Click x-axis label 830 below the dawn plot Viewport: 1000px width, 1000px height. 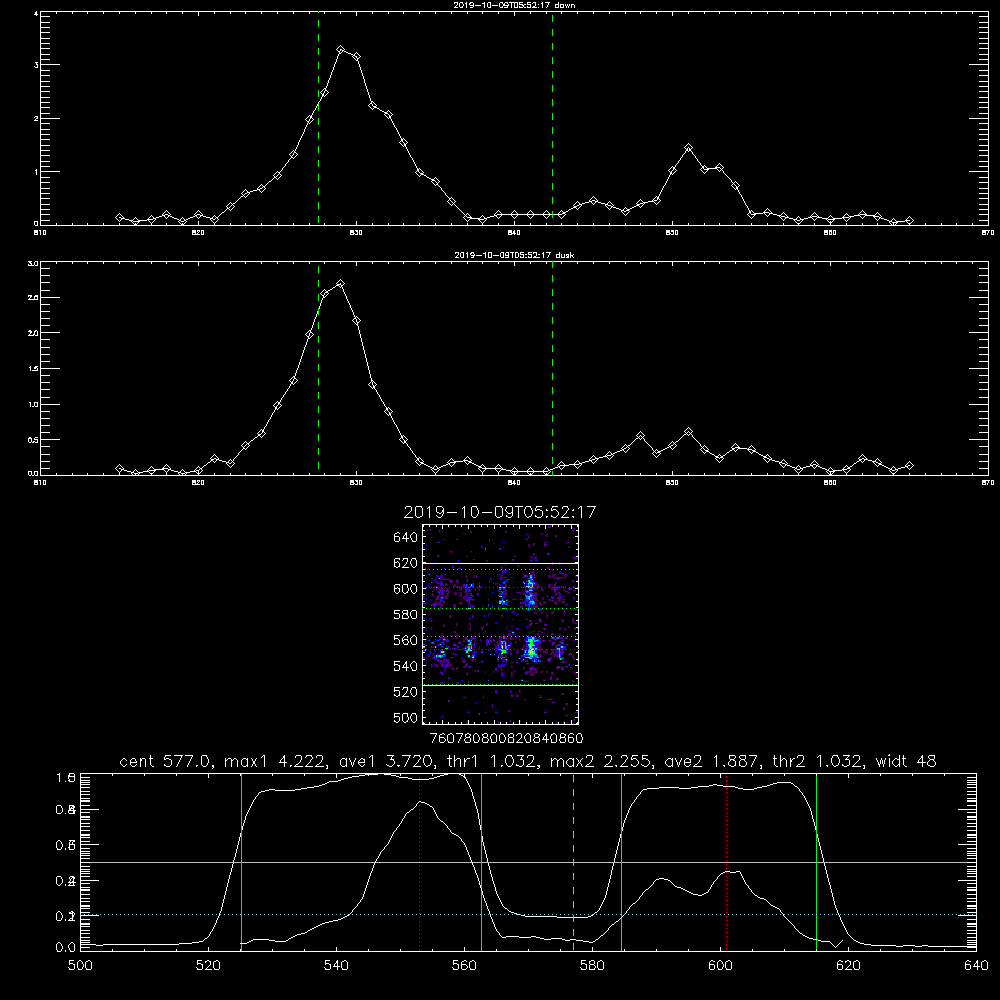click(x=356, y=233)
